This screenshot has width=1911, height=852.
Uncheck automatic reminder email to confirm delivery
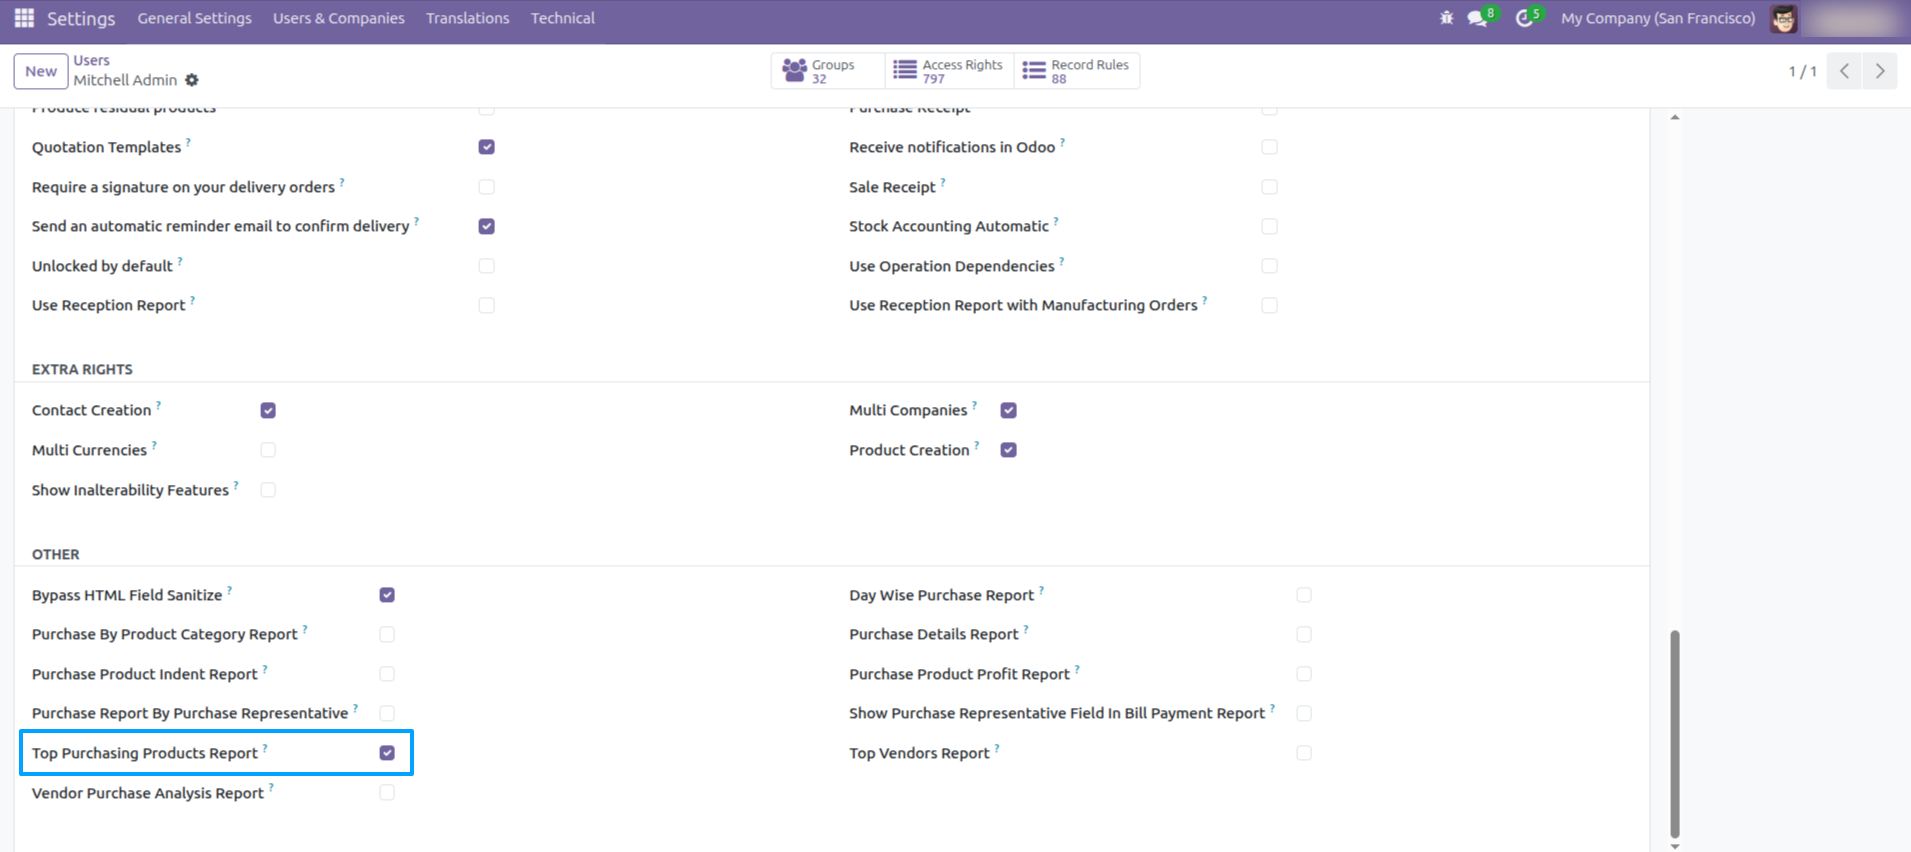click(486, 226)
